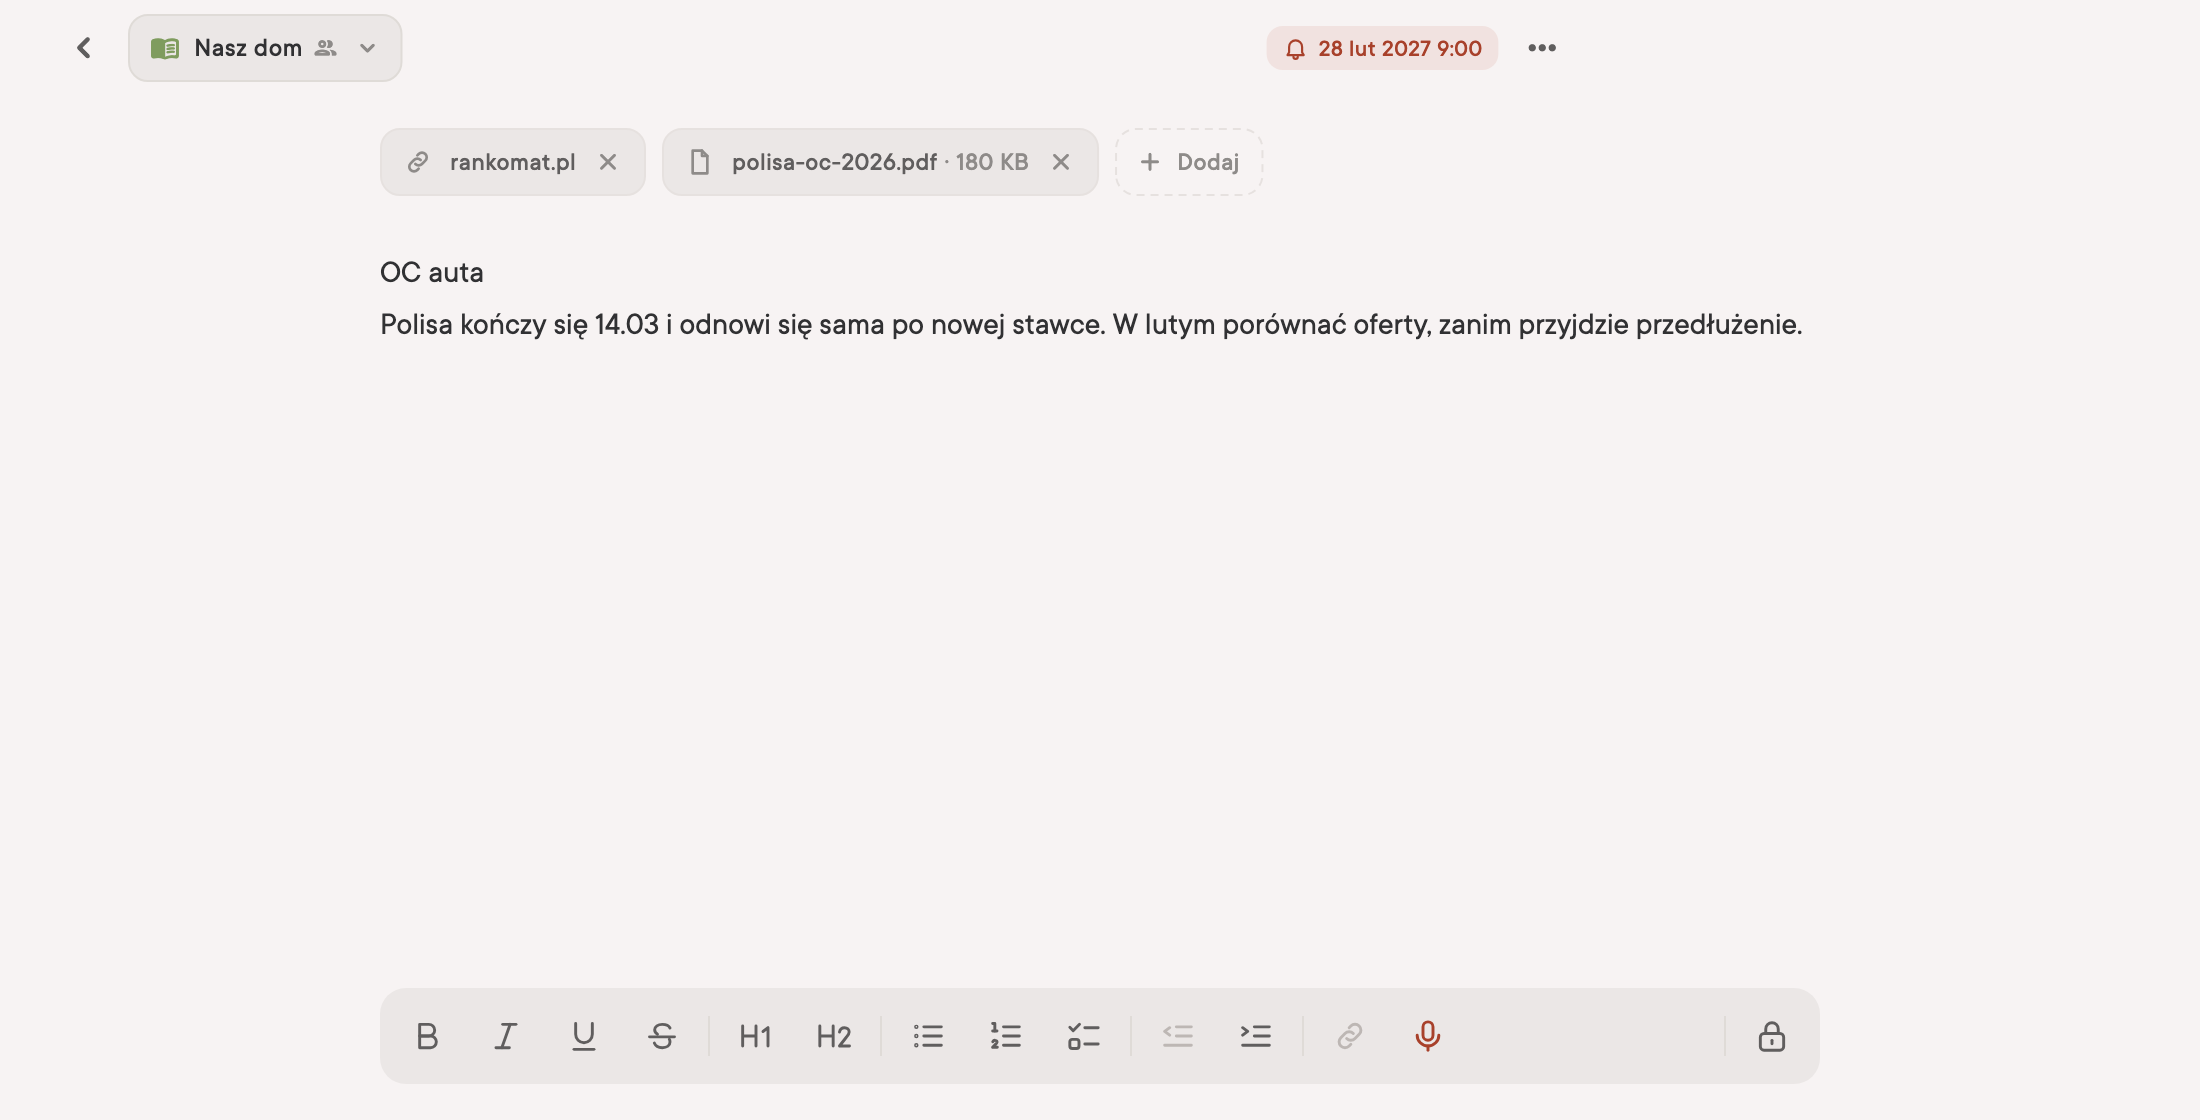
Task: Increase indent with indent icon
Action: [x=1256, y=1036]
